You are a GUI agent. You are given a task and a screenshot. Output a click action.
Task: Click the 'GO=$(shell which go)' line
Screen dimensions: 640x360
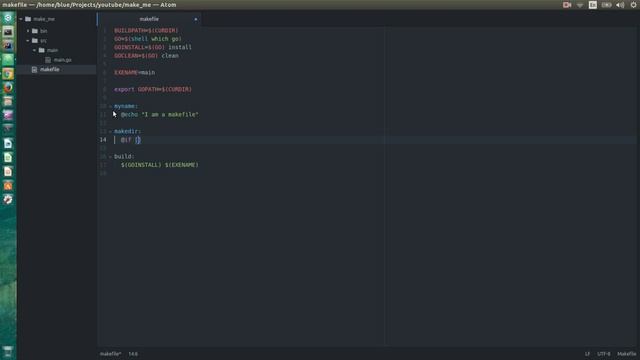148,39
